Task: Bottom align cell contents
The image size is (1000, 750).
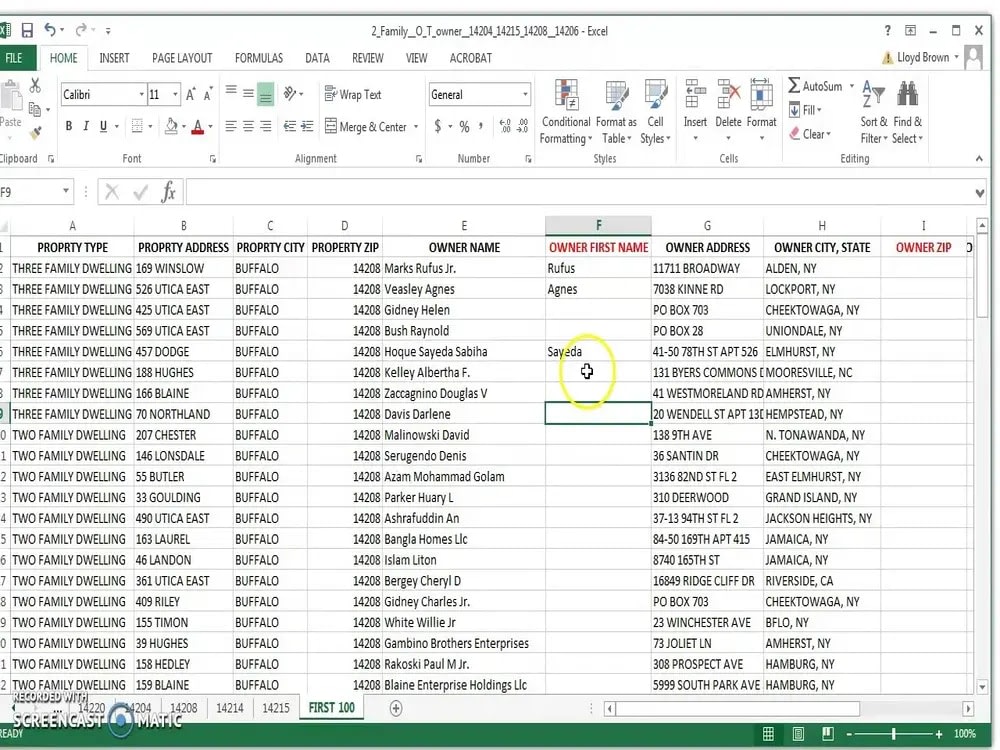Action: [265, 94]
